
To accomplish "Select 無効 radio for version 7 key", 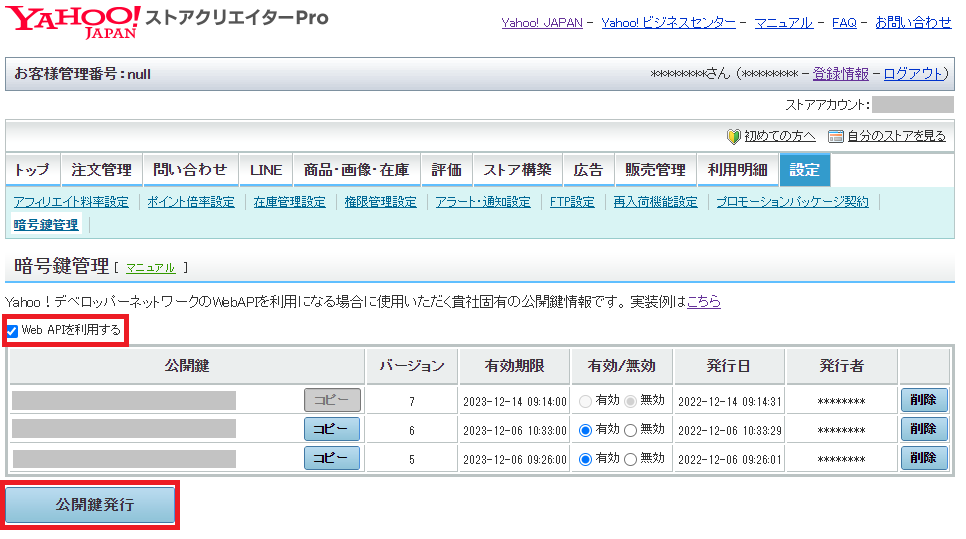I will 630,402.
